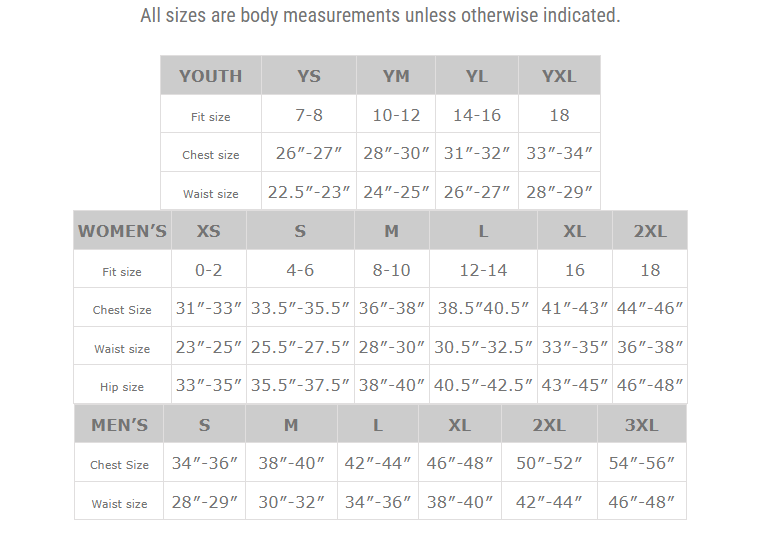Select the YXL youth size column header

pos(559,76)
